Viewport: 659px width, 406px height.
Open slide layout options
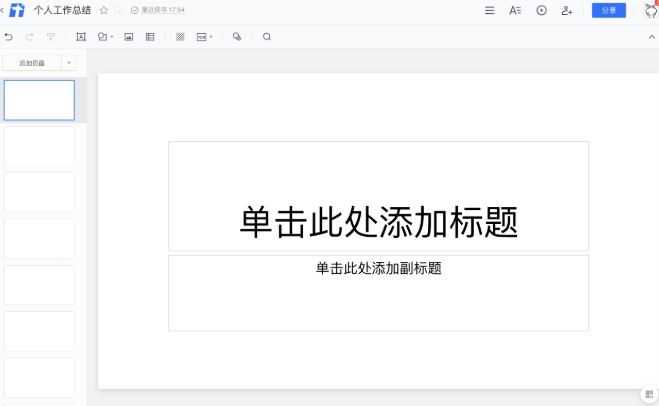pos(202,37)
